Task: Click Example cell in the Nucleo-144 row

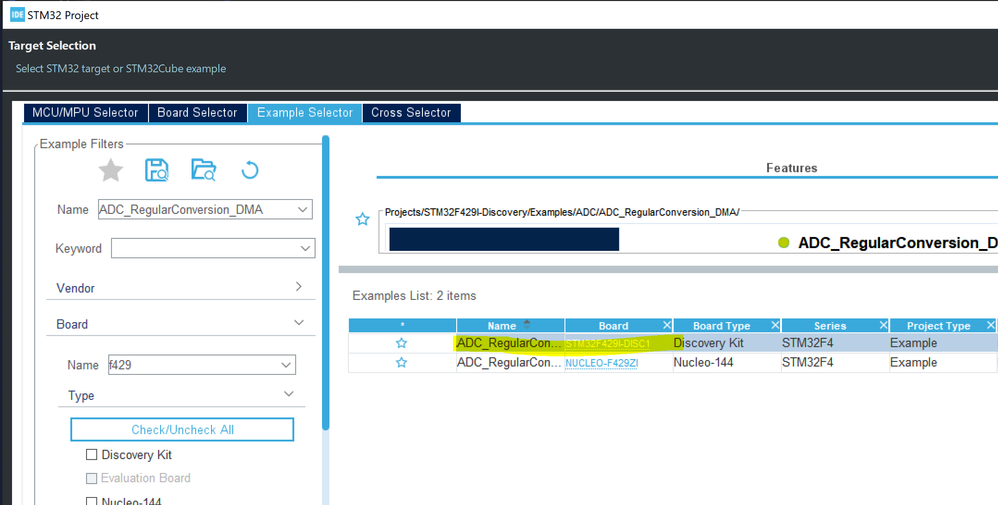Action: [943, 362]
